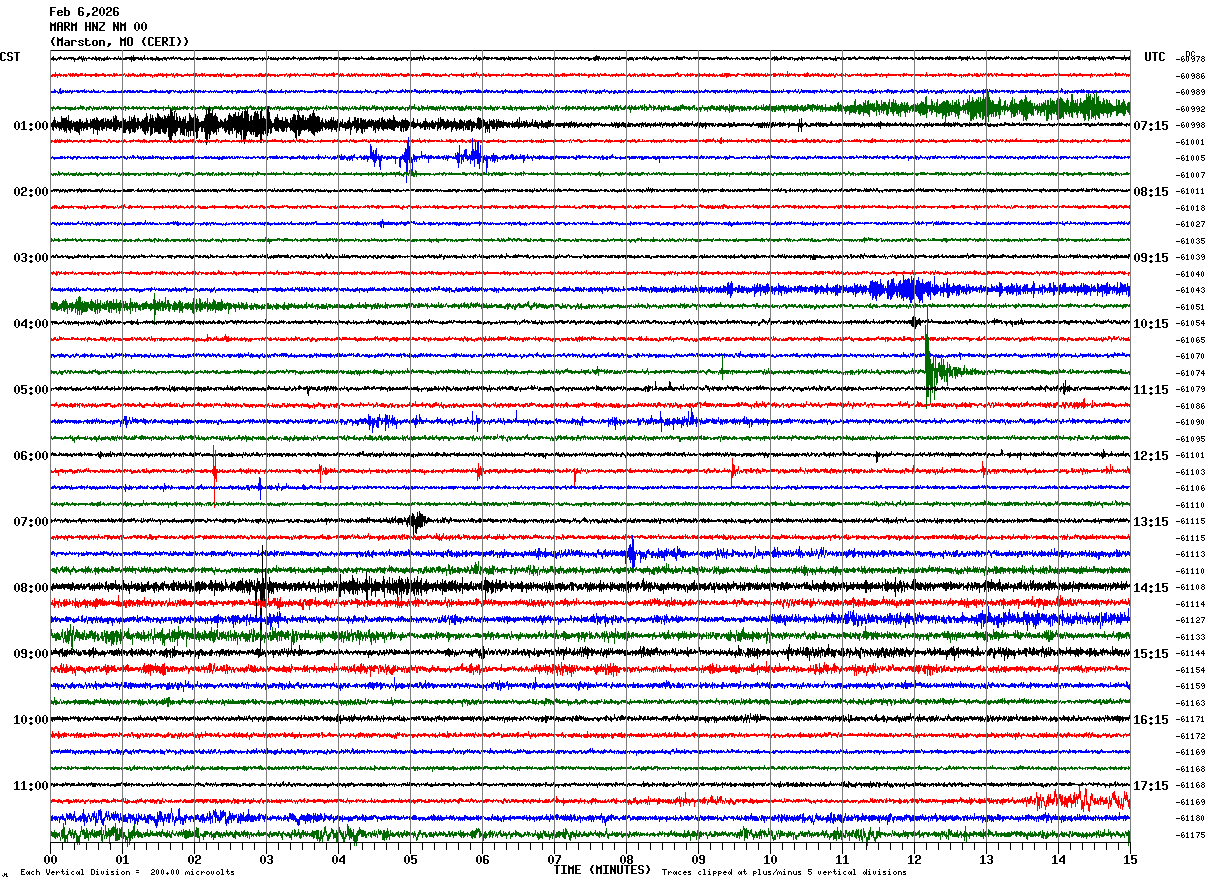Click the "15:15" UTC time label
The width and height of the screenshot is (1210, 886).
click(1151, 654)
